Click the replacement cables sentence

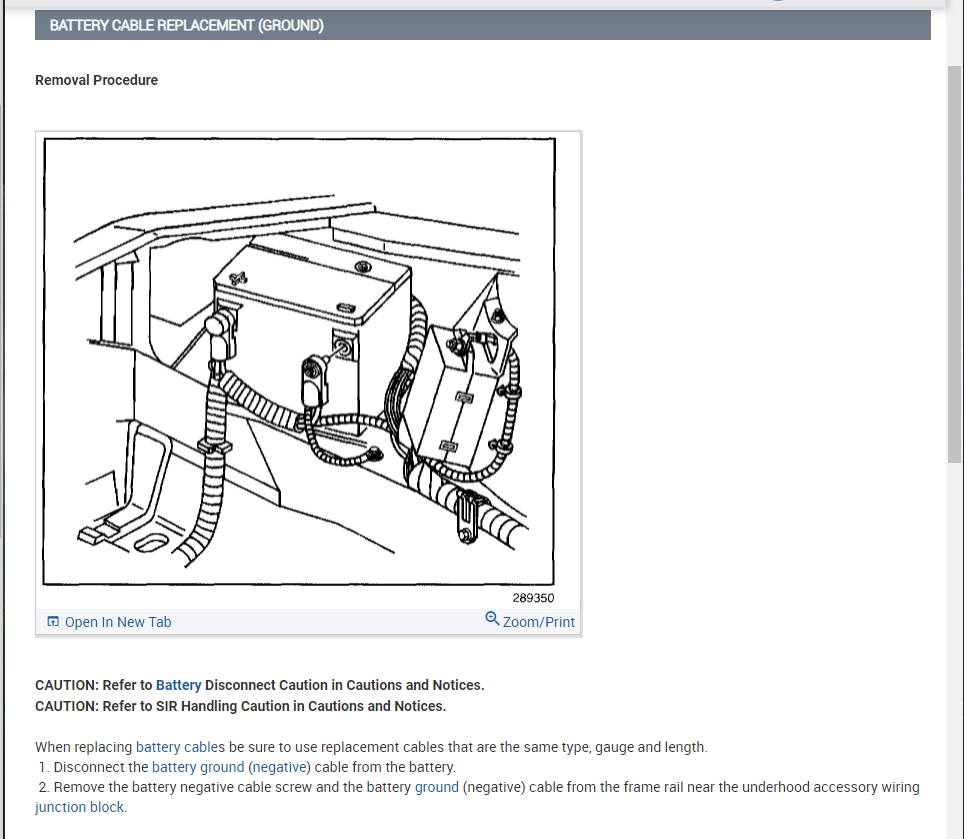[x=371, y=747]
